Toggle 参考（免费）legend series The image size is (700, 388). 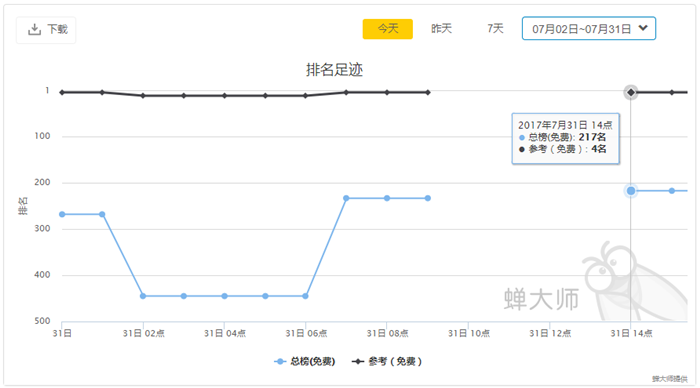[x=387, y=361]
